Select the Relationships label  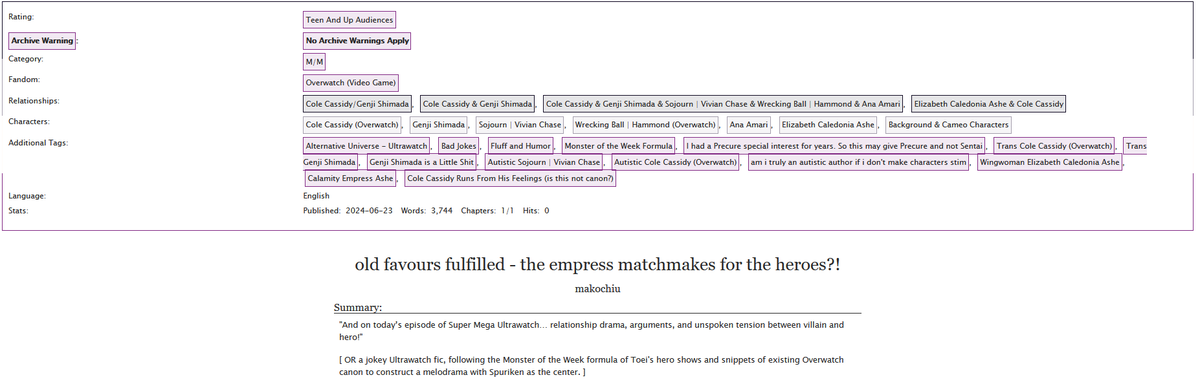click(x=34, y=101)
